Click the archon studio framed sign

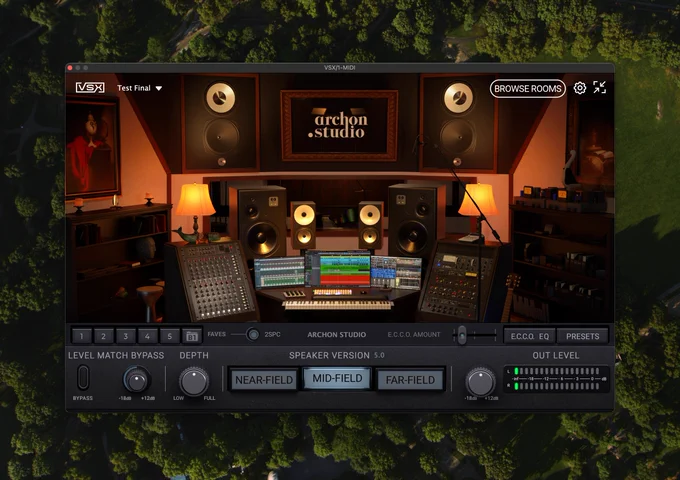click(x=339, y=125)
